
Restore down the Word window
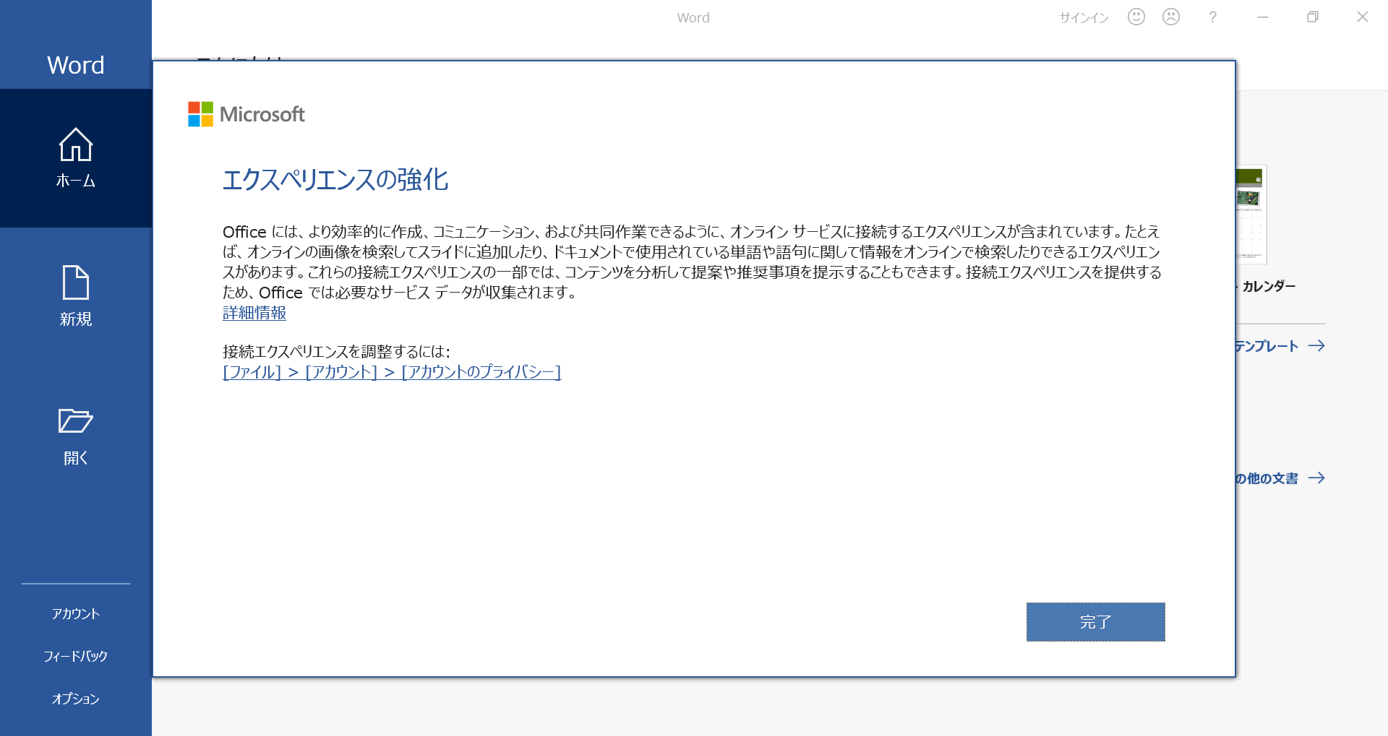tap(1312, 17)
